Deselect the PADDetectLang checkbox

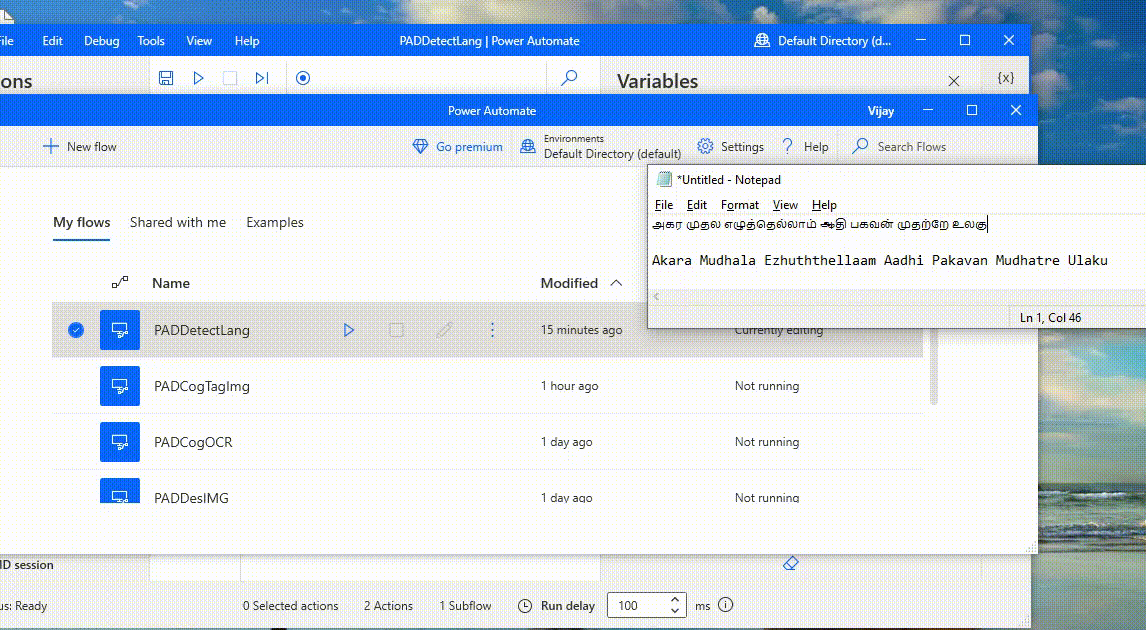(75, 330)
